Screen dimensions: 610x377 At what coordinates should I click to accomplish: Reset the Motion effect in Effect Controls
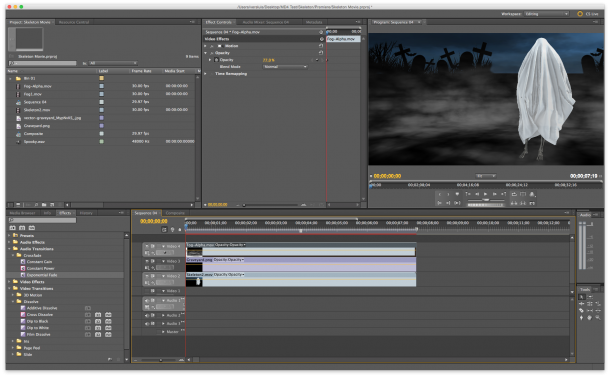321,46
